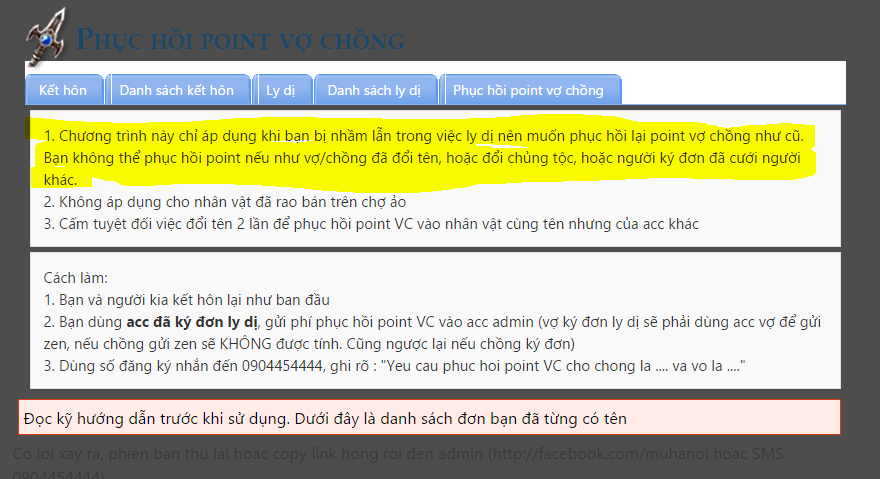Switch to Danh sách kết hôn tab
Image resolution: width=880 pixels, height=479 pixels.
pyautogui.click(x=178, y=90)
